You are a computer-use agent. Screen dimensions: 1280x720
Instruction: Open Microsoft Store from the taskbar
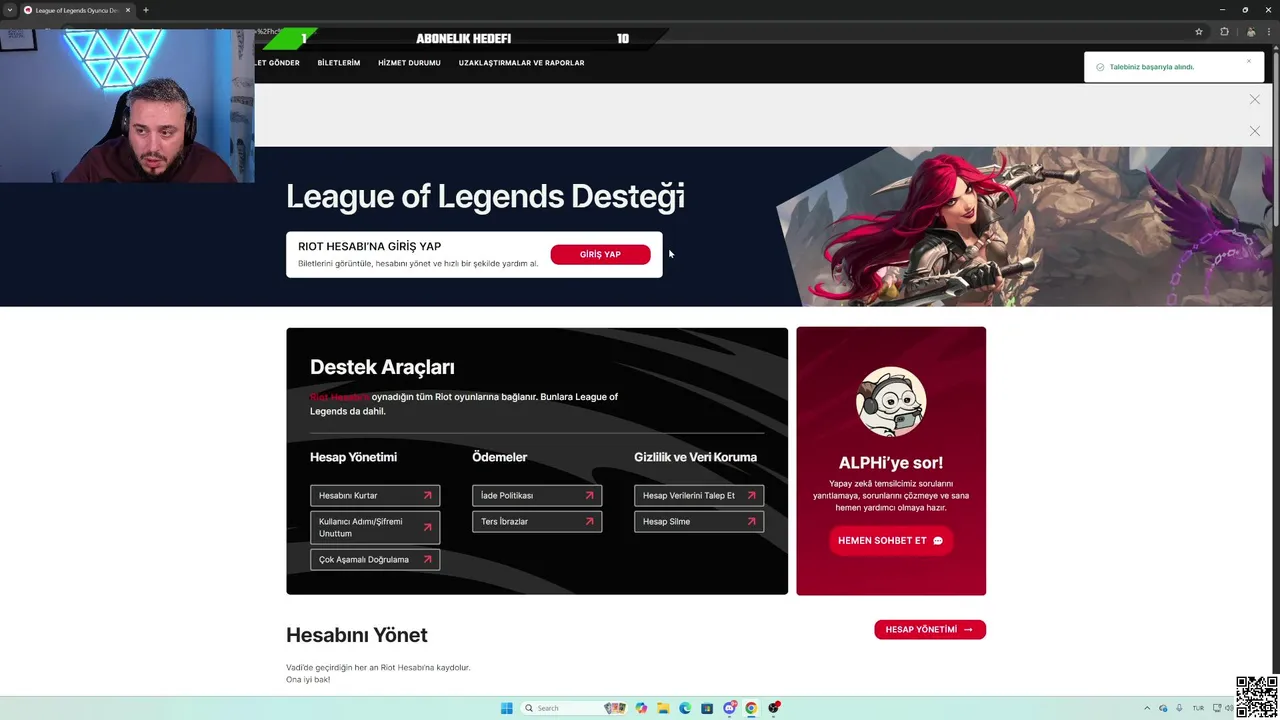707,708
